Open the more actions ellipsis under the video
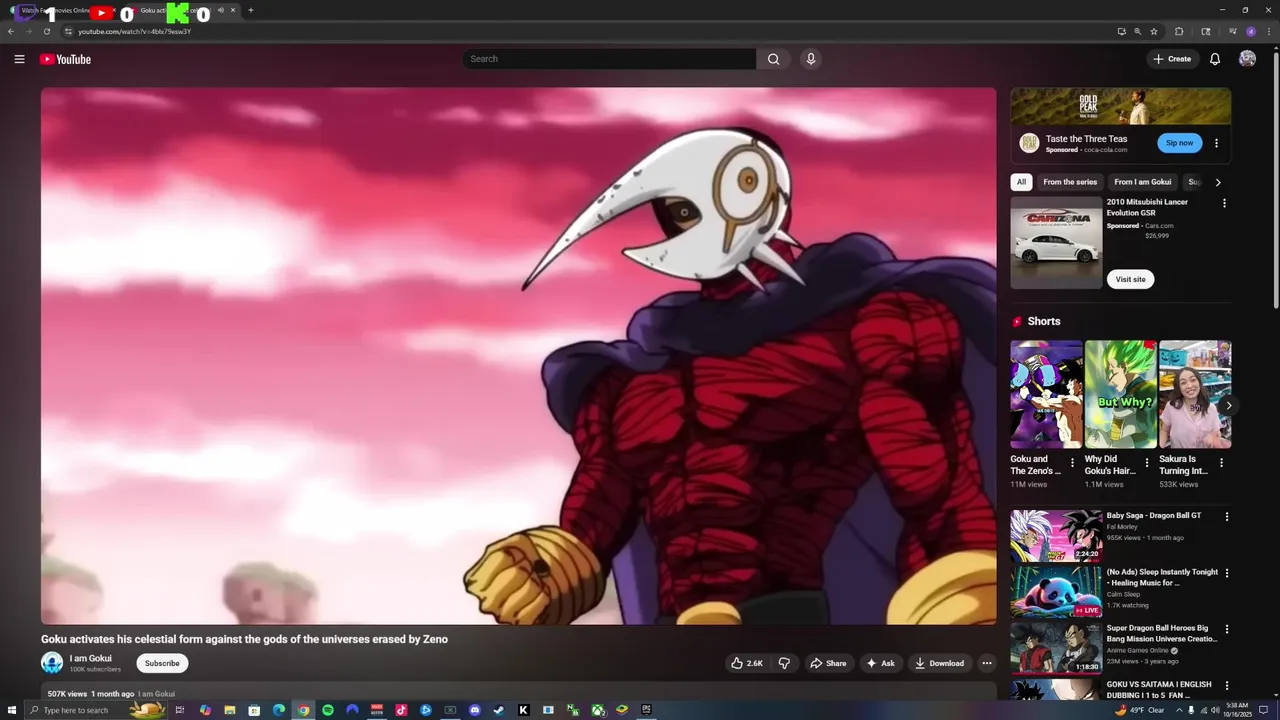This screenshot has height=720, width=1280. point(986,663)
